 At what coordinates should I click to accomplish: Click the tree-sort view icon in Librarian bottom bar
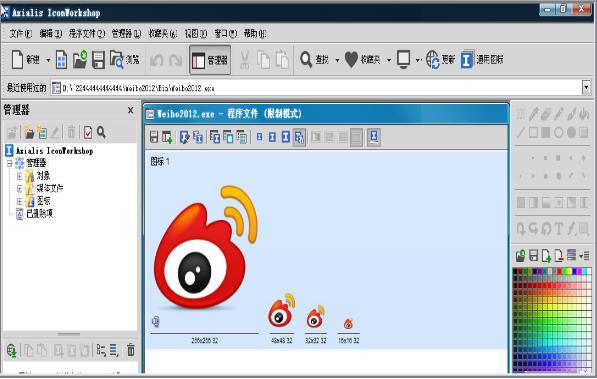tap(101, 350)
